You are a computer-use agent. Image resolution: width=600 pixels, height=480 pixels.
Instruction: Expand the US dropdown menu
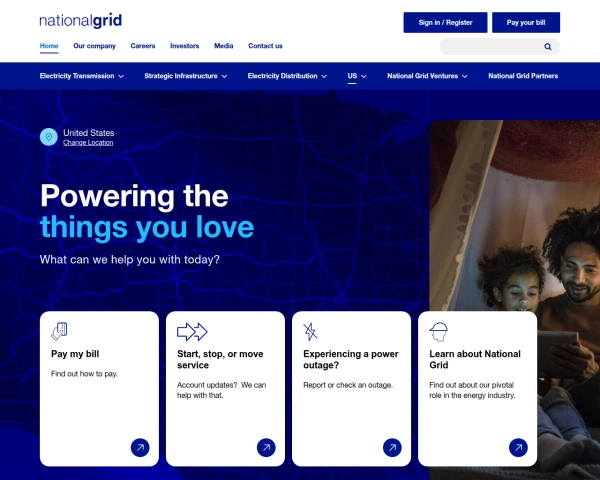click(x=357, y=76)
